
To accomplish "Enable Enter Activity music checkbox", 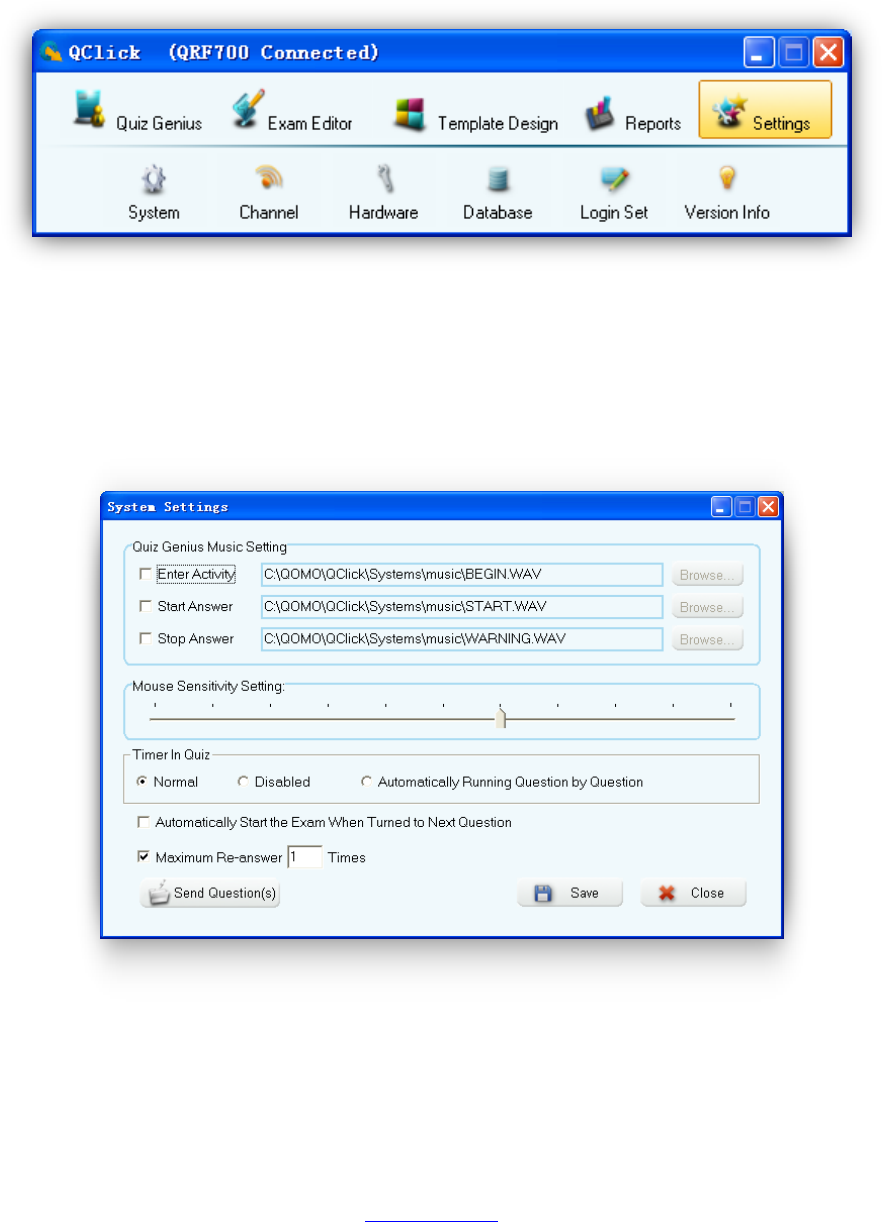I will (x=146, y=574).
